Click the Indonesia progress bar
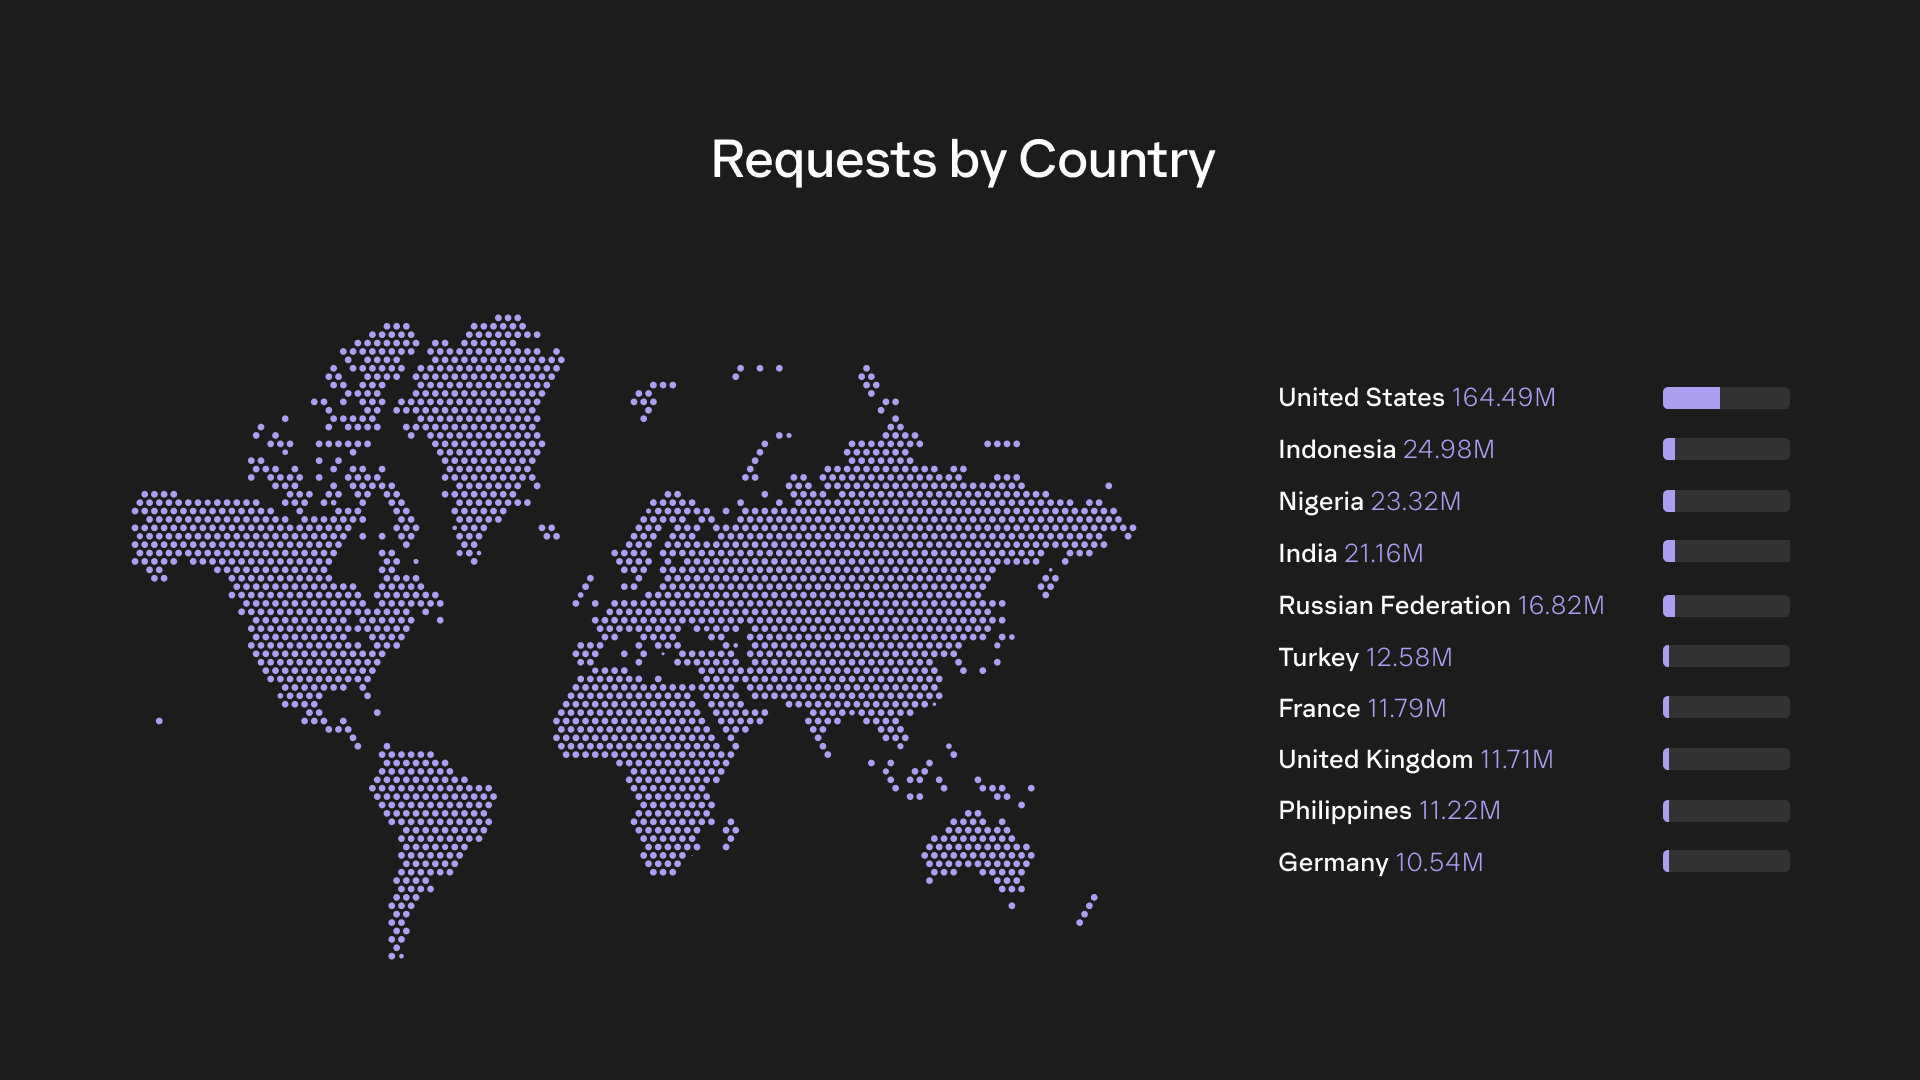The image size is (1920, 1080). point(1726,450)
